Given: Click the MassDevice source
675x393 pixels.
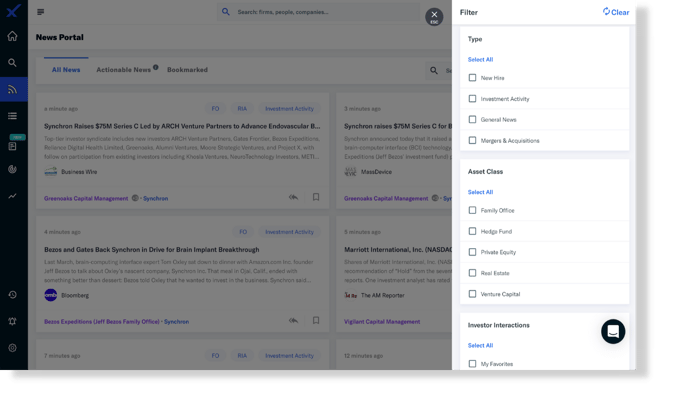Looking at the screenshot, I should [368, 172].
